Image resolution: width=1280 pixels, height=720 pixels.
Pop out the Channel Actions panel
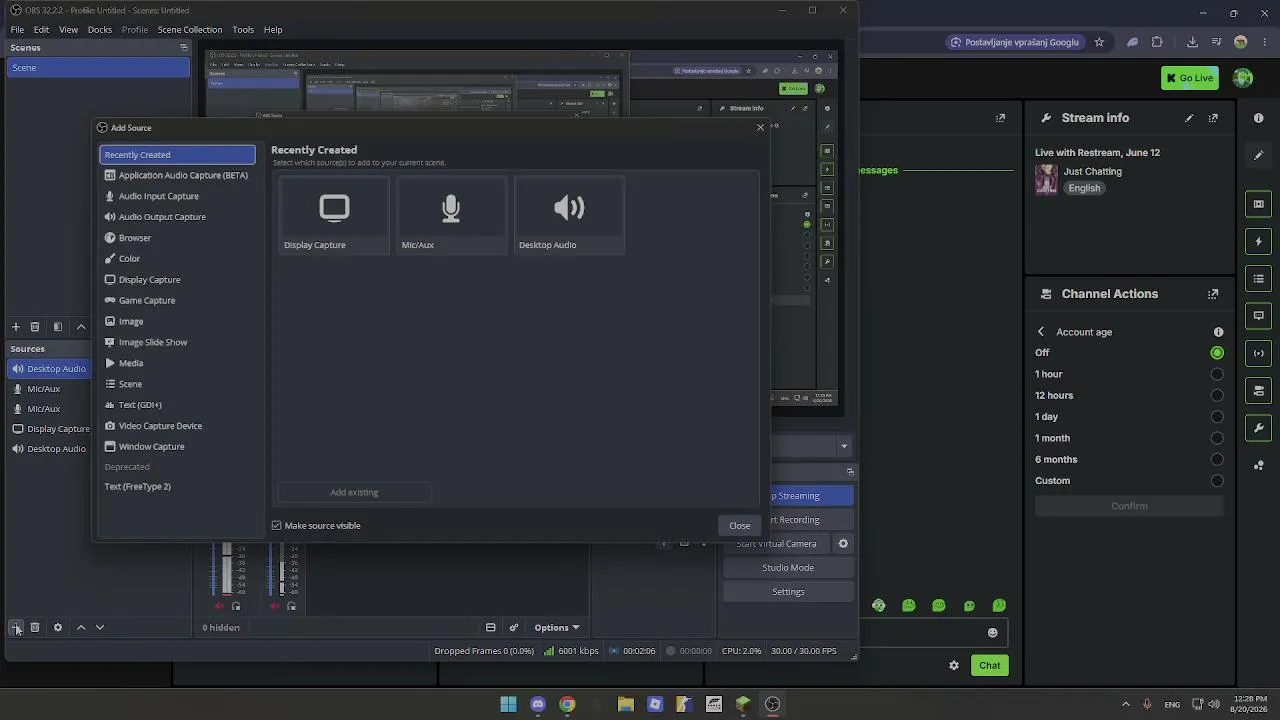tap(1213, 294)
